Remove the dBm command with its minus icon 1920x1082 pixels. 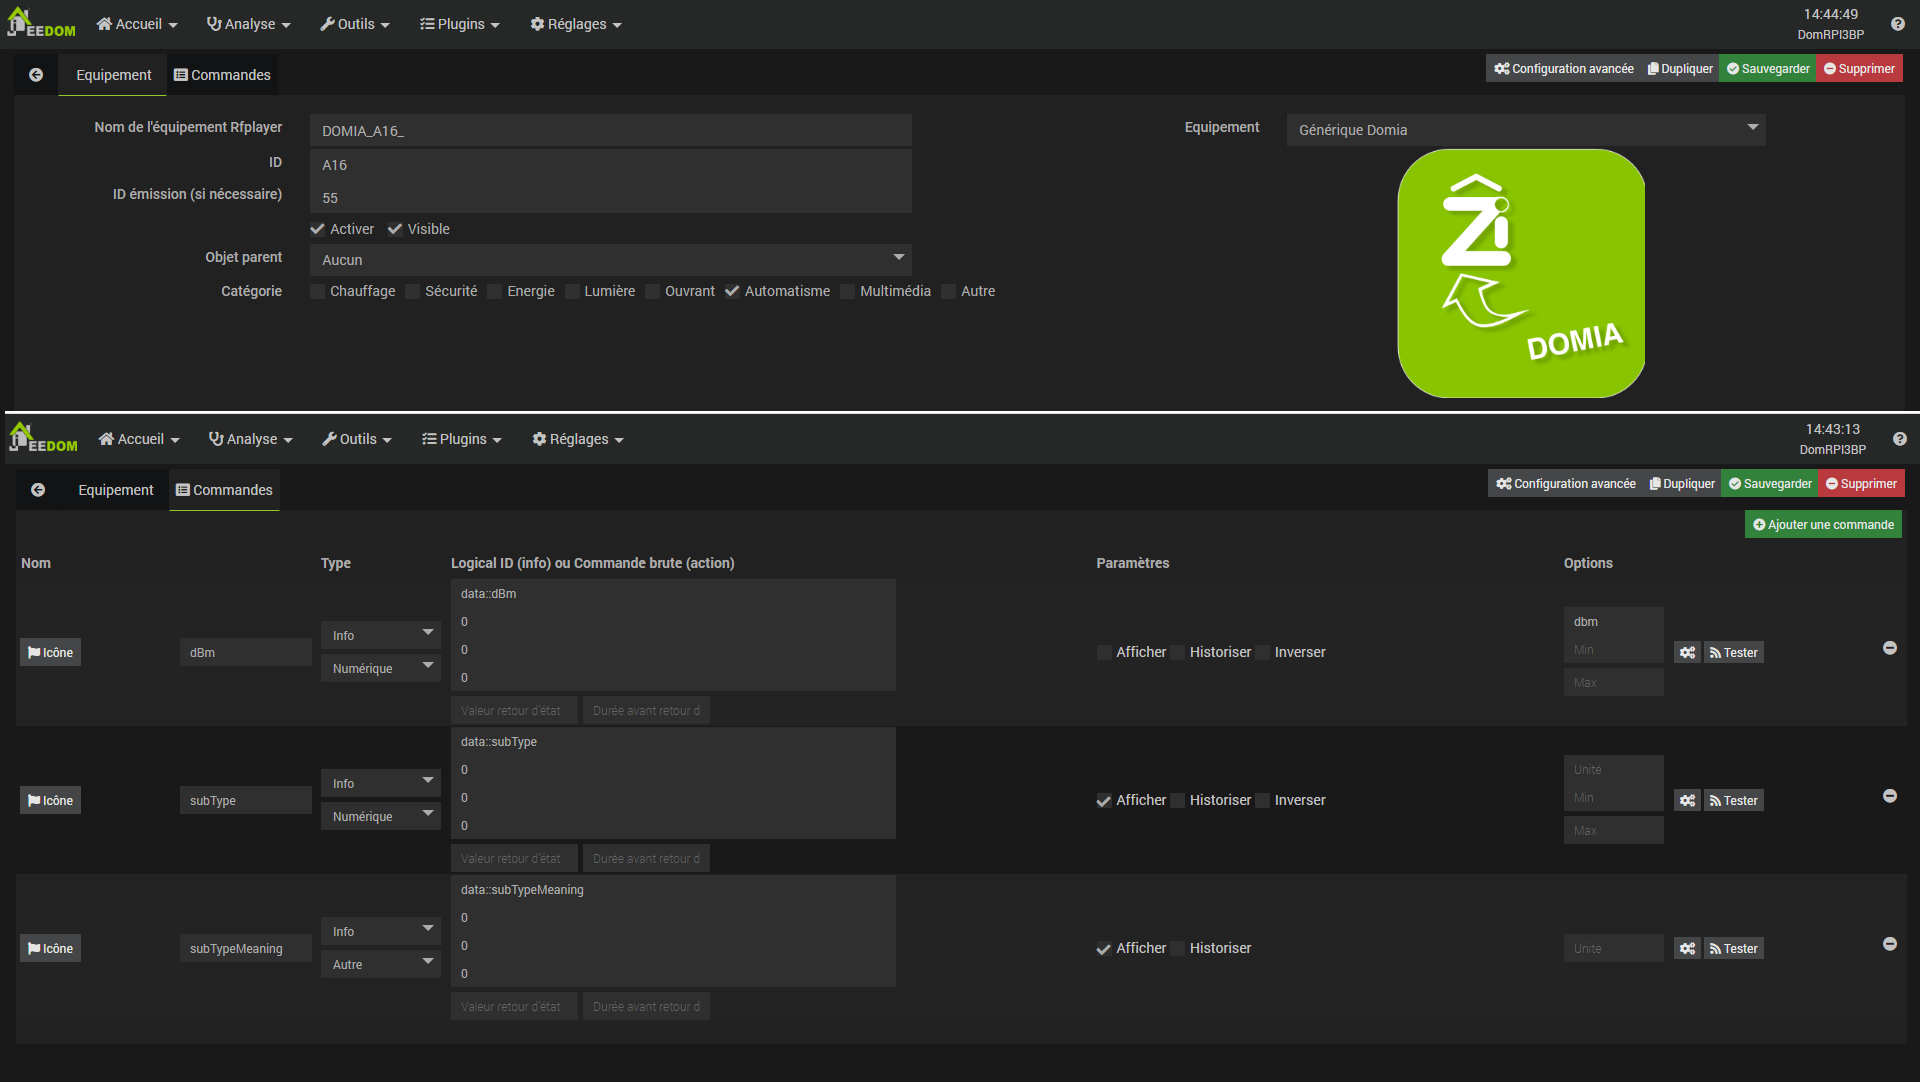[x=1889, y=648]
